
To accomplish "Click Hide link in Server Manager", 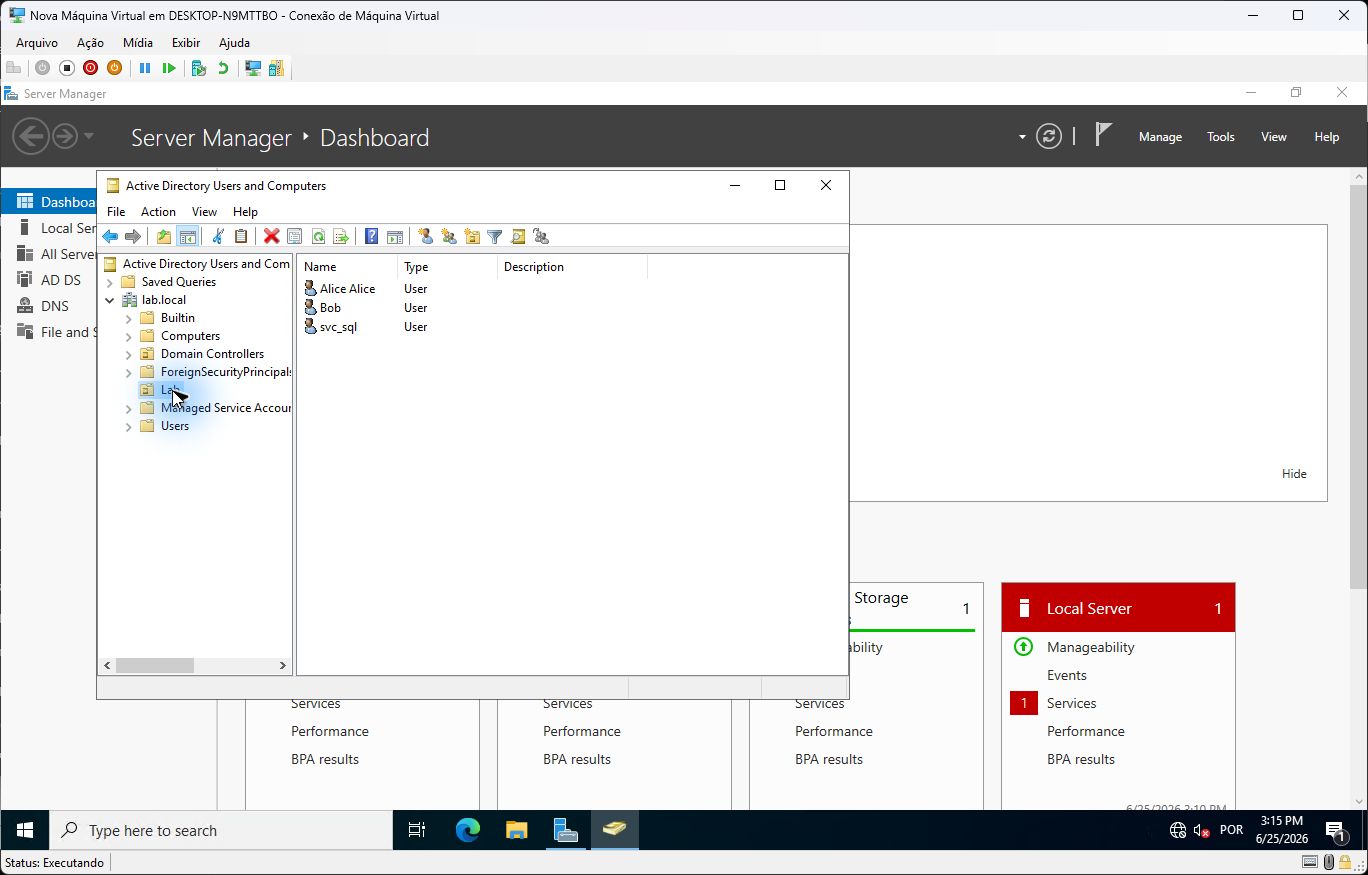I will tap(1294, 474).
